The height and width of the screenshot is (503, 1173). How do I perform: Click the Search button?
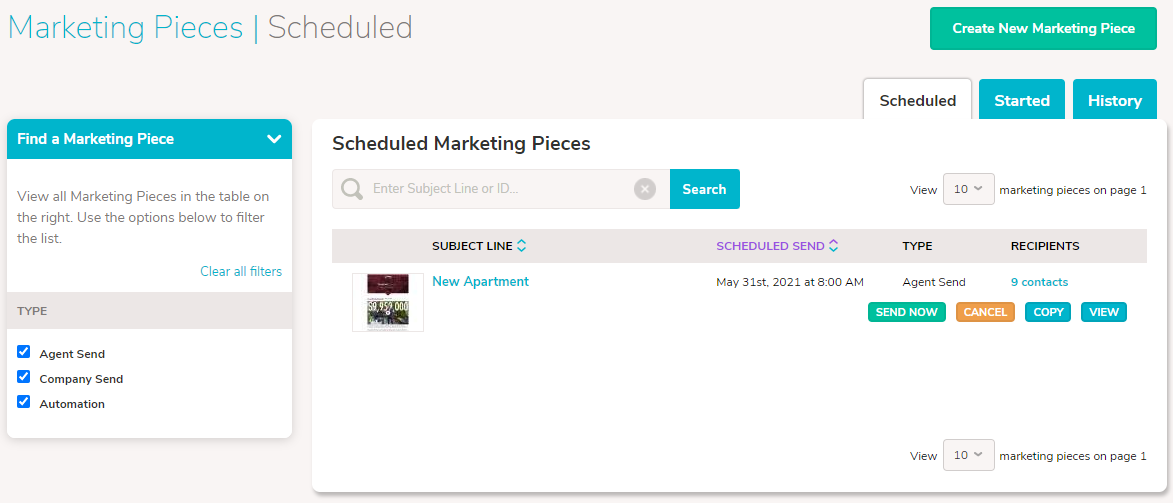tap(705, 189)
